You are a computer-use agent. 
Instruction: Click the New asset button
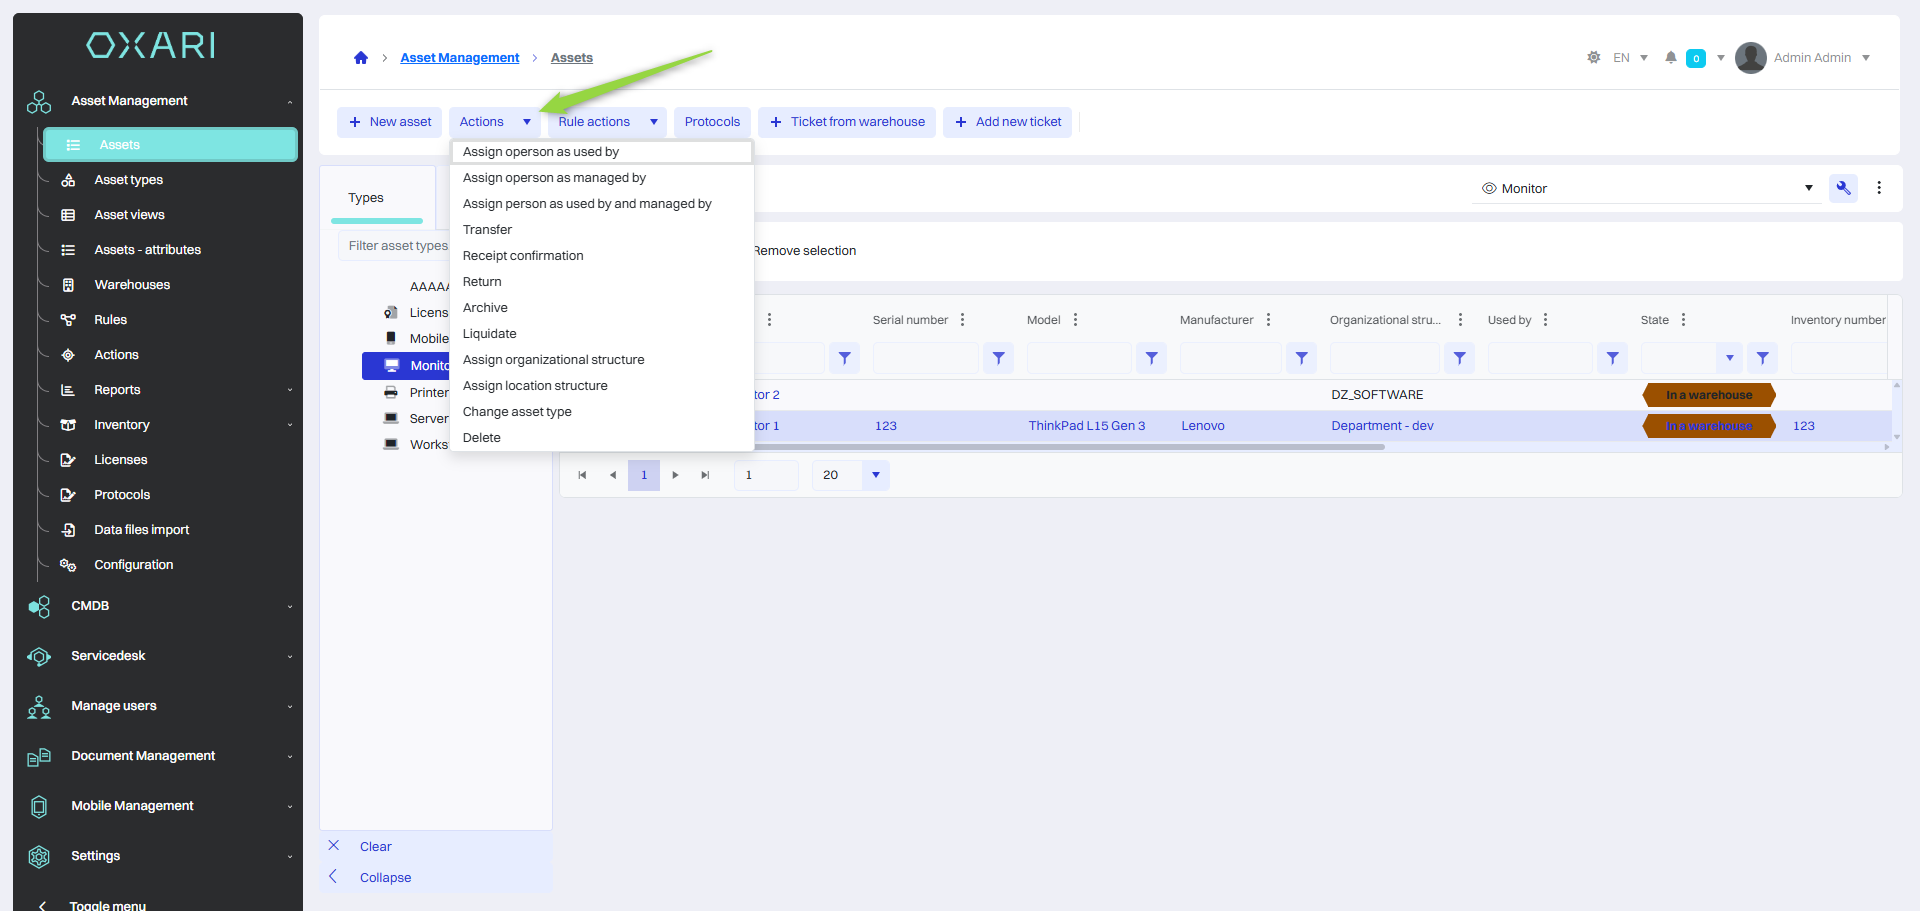coord(390,122)
